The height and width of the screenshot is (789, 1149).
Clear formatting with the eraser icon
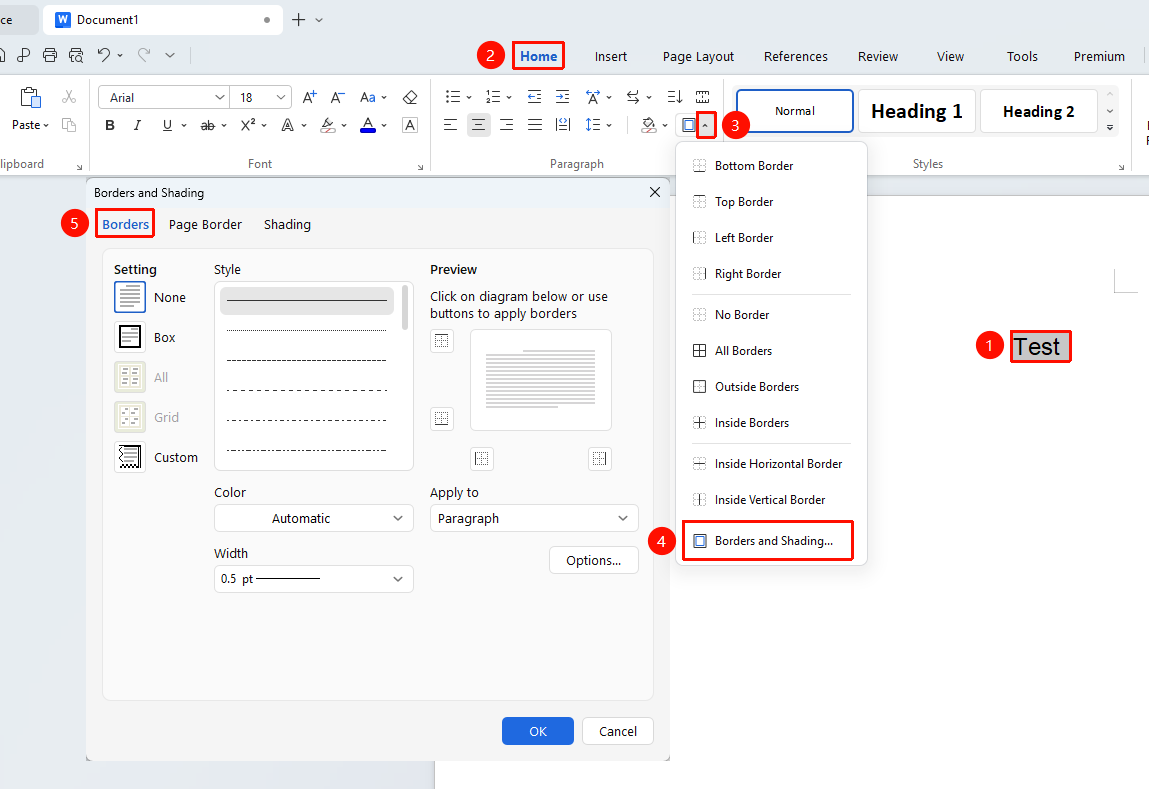coord(410,97)
